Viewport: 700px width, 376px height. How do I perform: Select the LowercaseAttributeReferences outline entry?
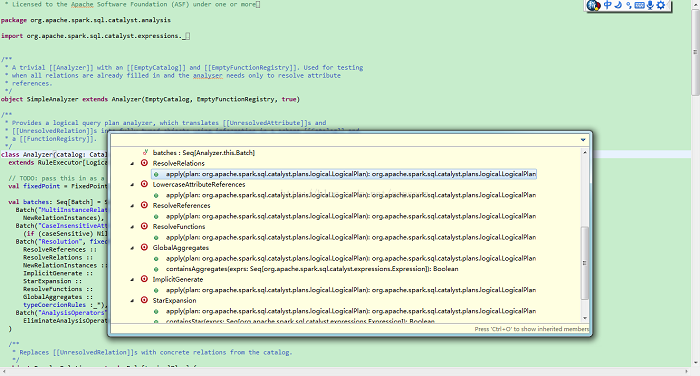click(199, 184)
